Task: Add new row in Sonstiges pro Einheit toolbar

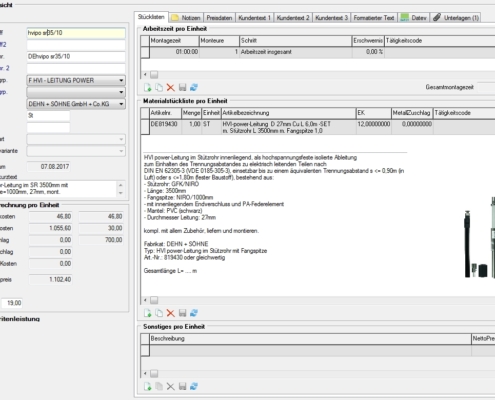Action: (147, 386)
